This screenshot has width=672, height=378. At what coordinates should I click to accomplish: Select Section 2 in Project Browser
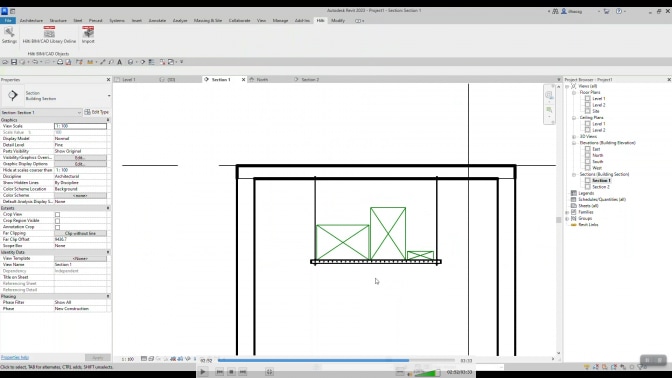(601, 187)
